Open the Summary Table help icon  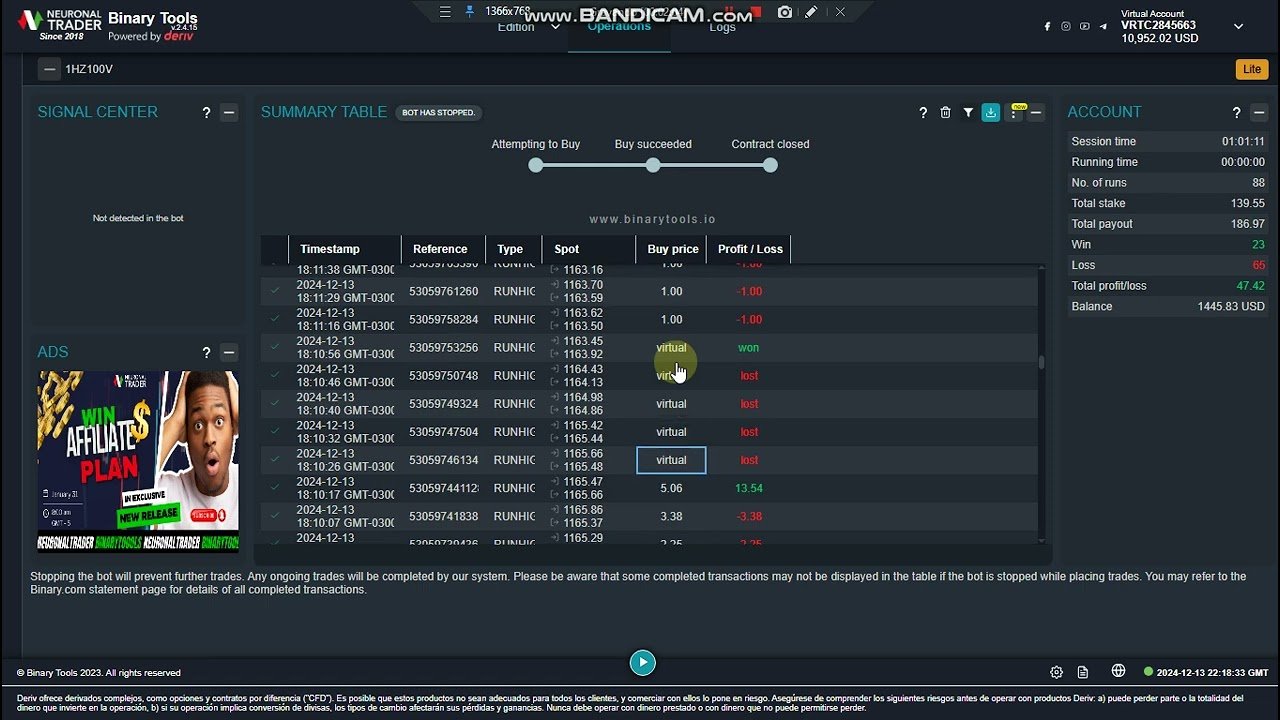[923, 113]
